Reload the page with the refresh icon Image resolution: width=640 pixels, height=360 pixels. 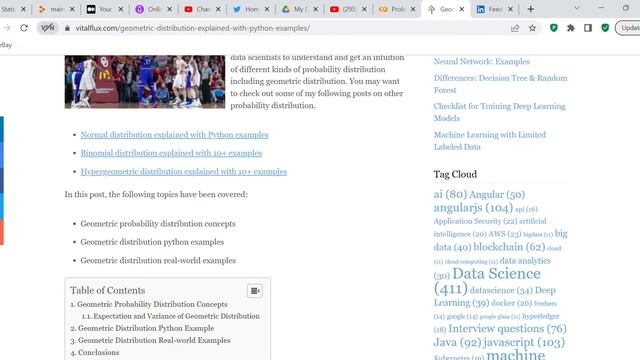[x=24, y=28]
